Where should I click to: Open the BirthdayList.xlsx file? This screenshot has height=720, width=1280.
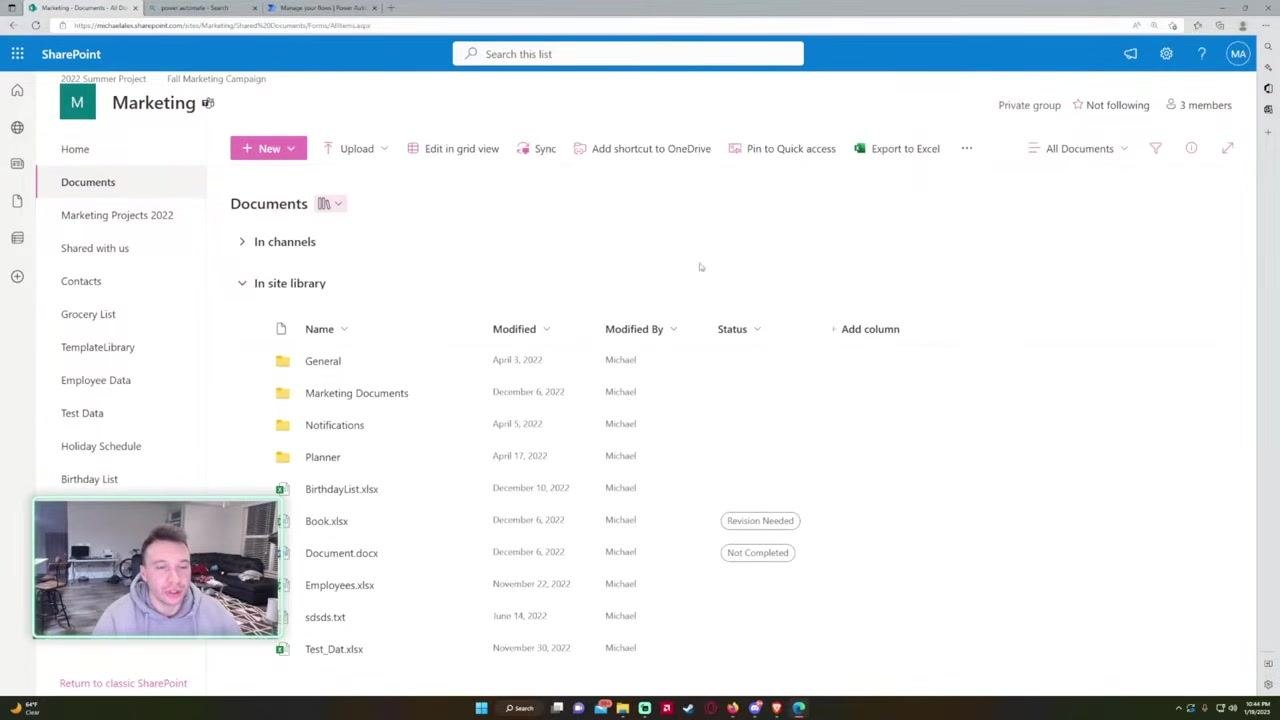tap(341, 489)
